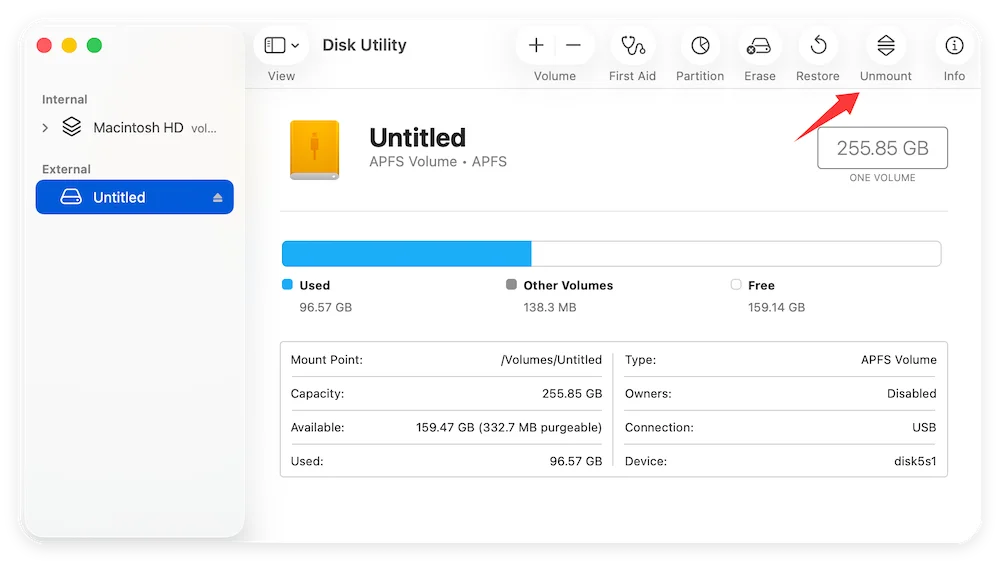
Task: Click the "159.14 GB" Free value
Action: [x=776, y=307]
